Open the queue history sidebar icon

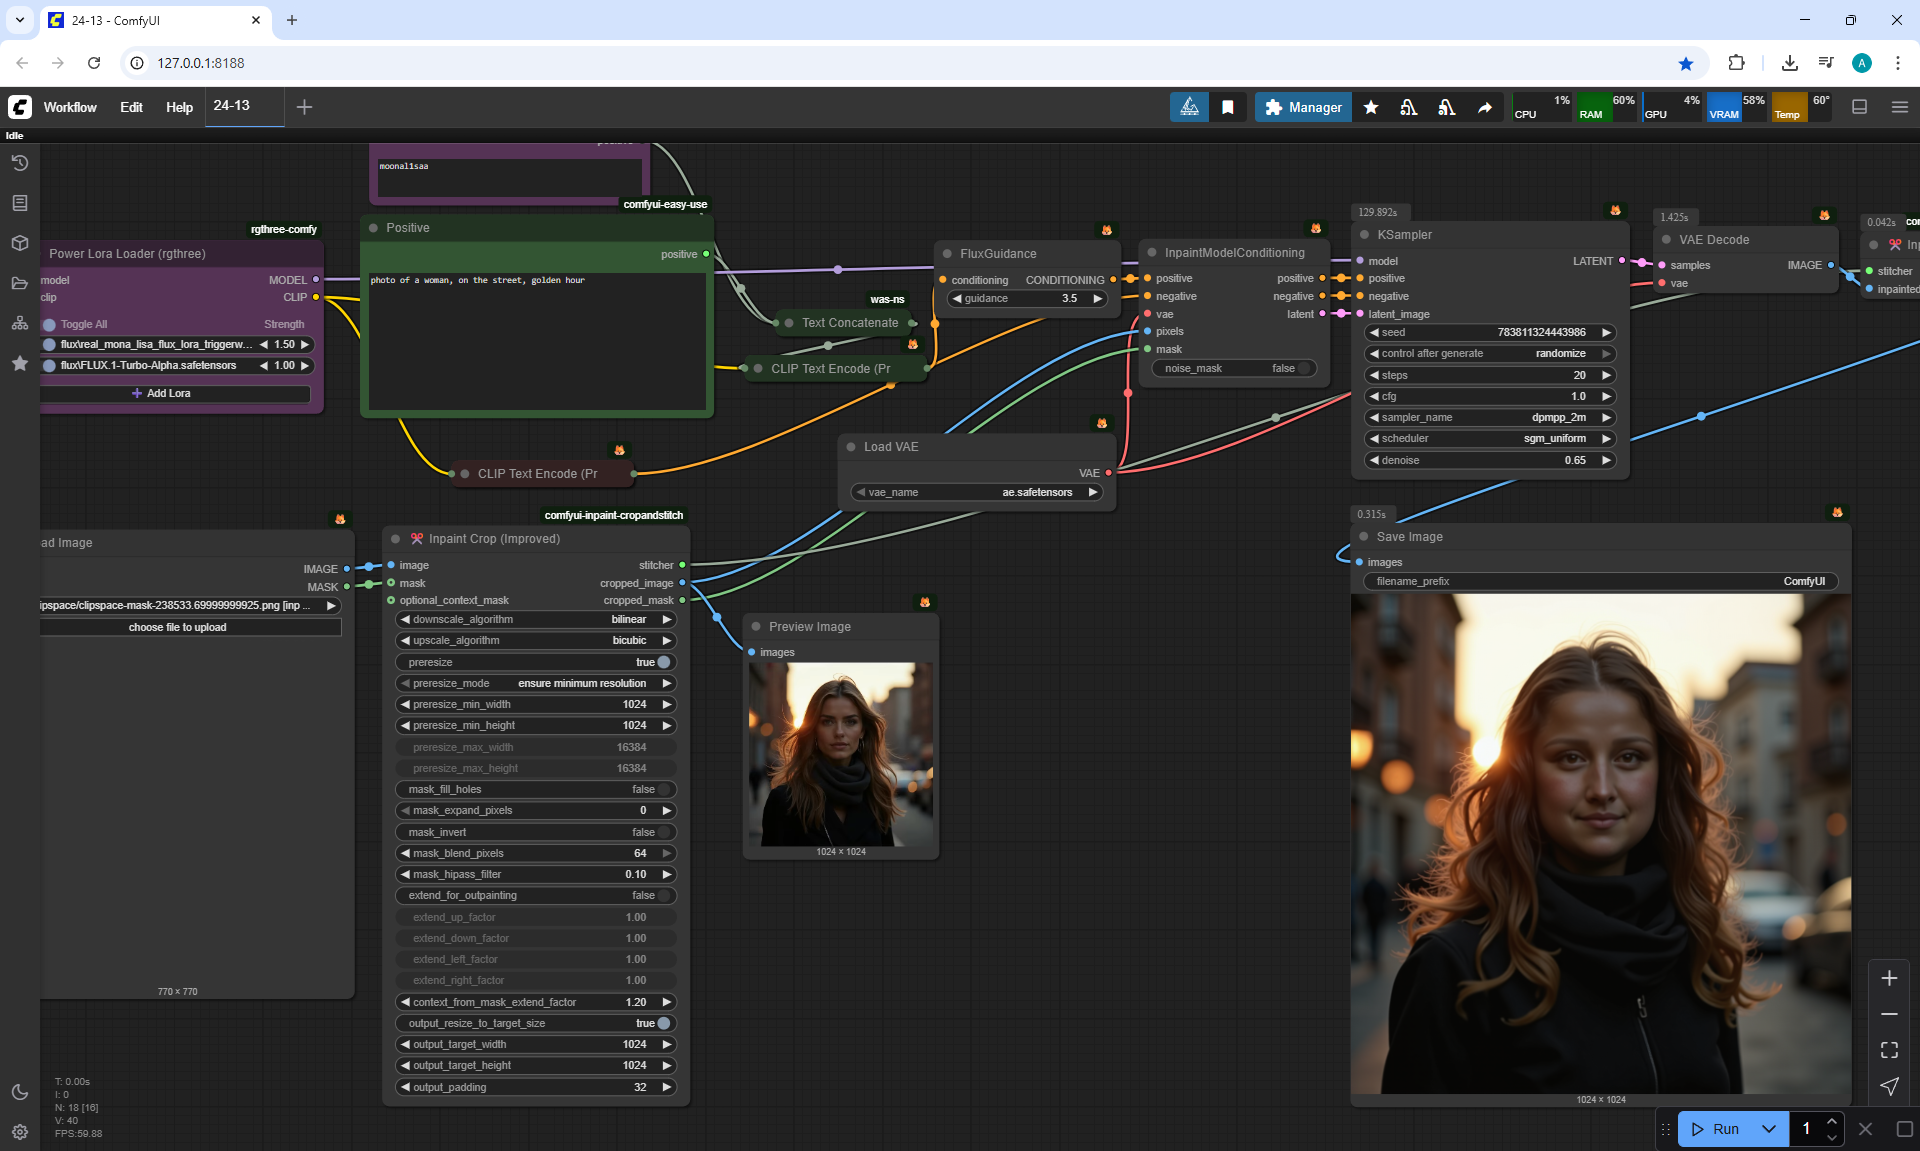pyautogui.click(x=19, y=163)
